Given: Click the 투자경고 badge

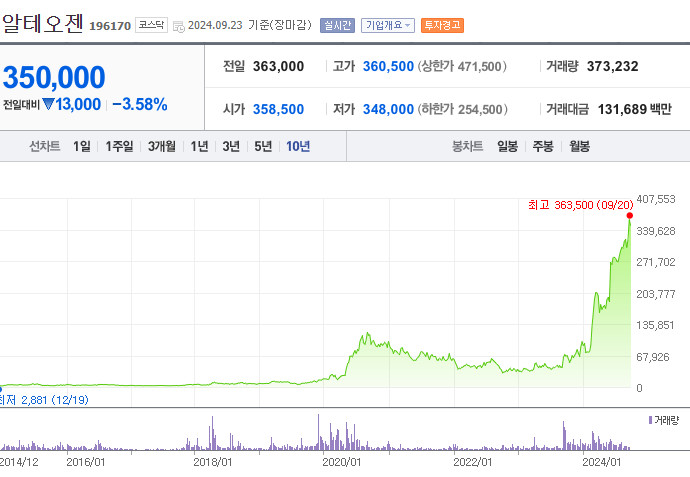Looking at the screenshot, I should tap(442, 26).
